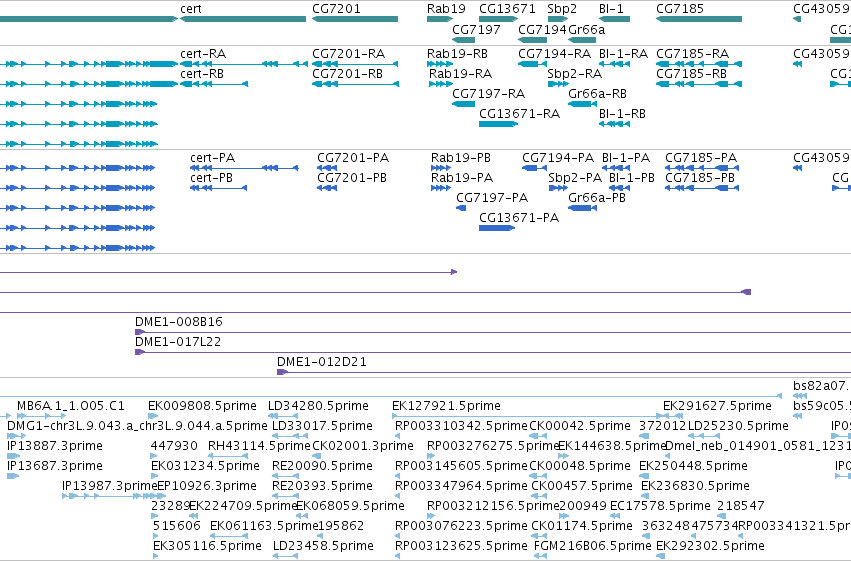This screenshot has width=851, height=561.
Task: Select the Sbp2-RA transcript label
Action: [574, 74]
